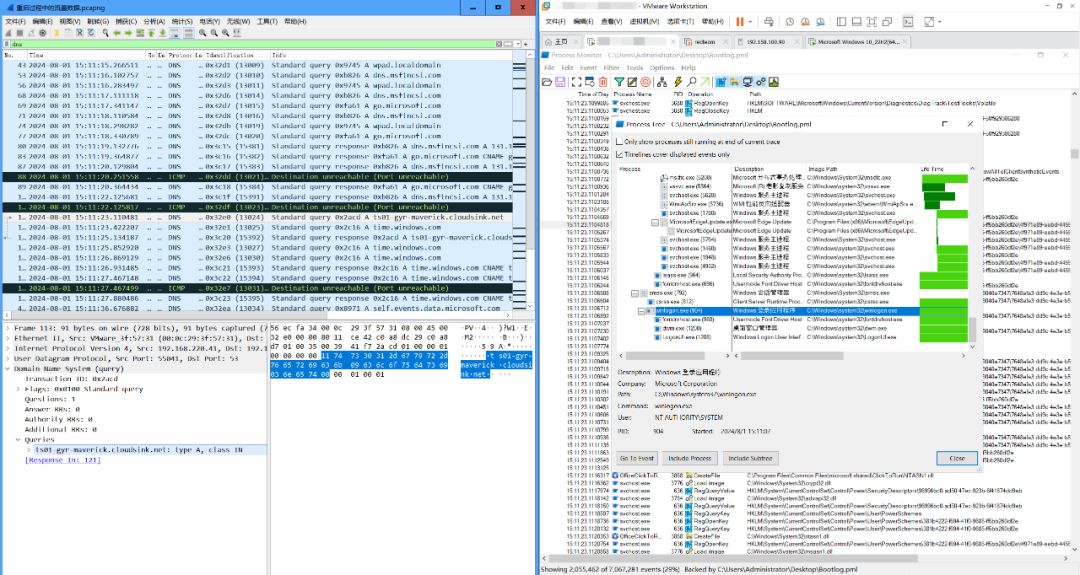
Task: Select ICMP packet 88 Destination unreachable row
Action: tap(257, 177)
